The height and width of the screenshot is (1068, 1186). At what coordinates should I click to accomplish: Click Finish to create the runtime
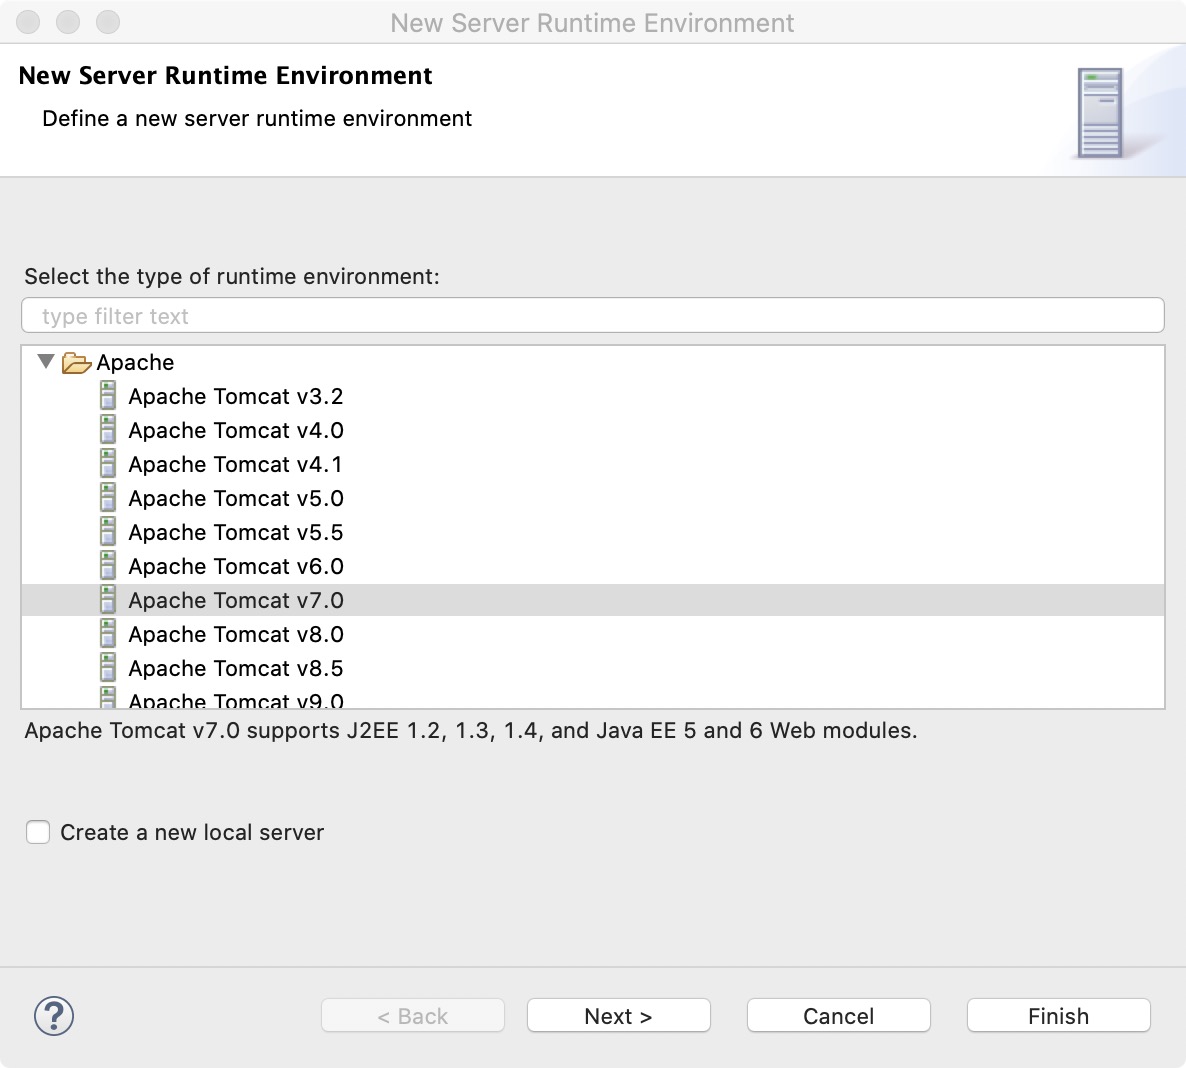1059,1016
